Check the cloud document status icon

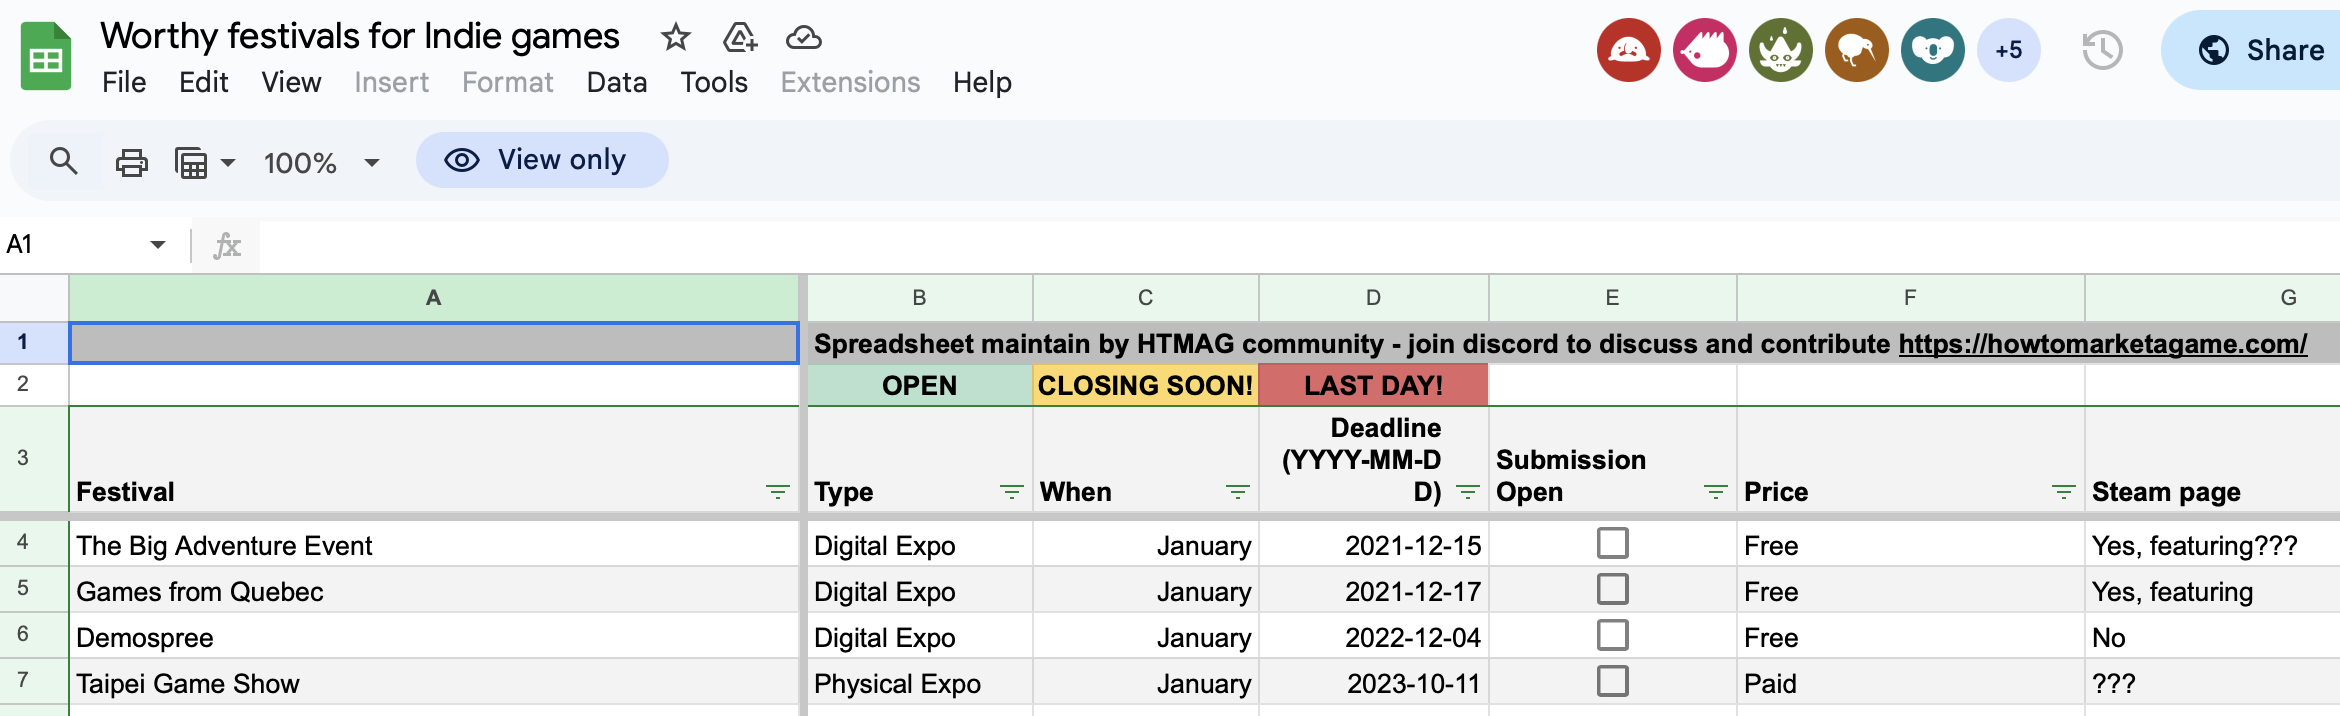[803, 38]
